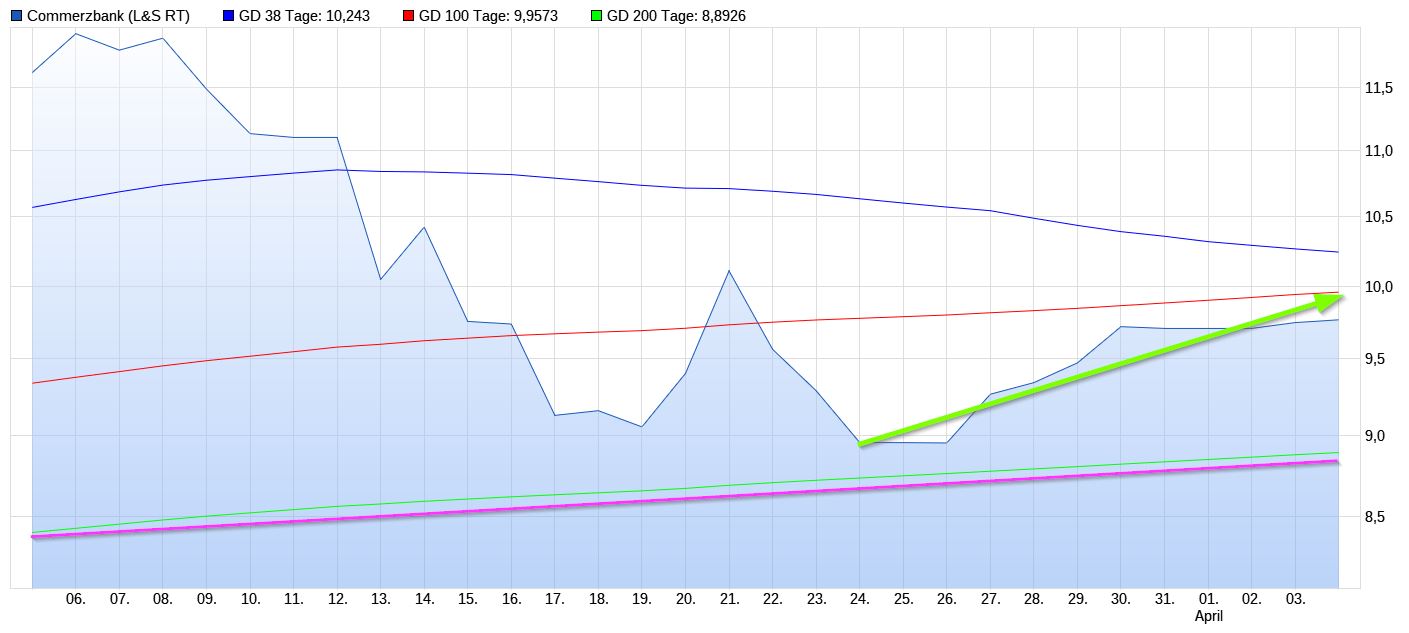The image size is (1409, 633).
Task: Click date label 21. on x-axis
Action: 730,600
